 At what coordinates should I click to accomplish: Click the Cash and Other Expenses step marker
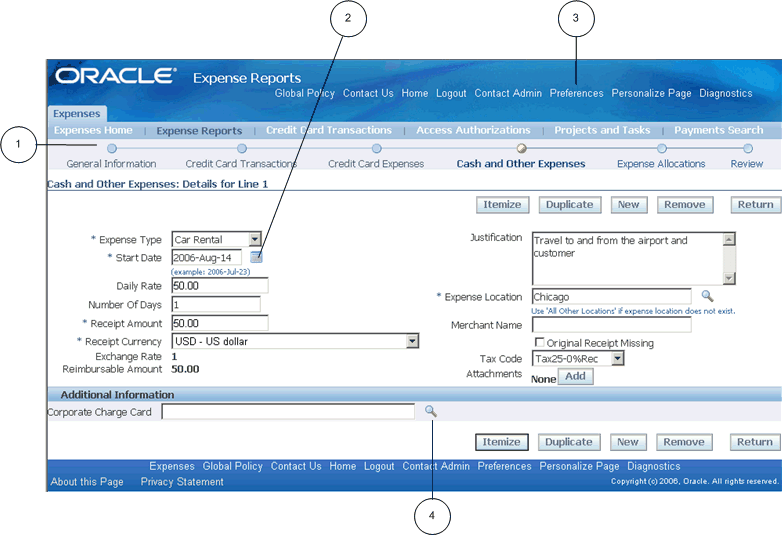pyautogui.click(x=521, y=148)
